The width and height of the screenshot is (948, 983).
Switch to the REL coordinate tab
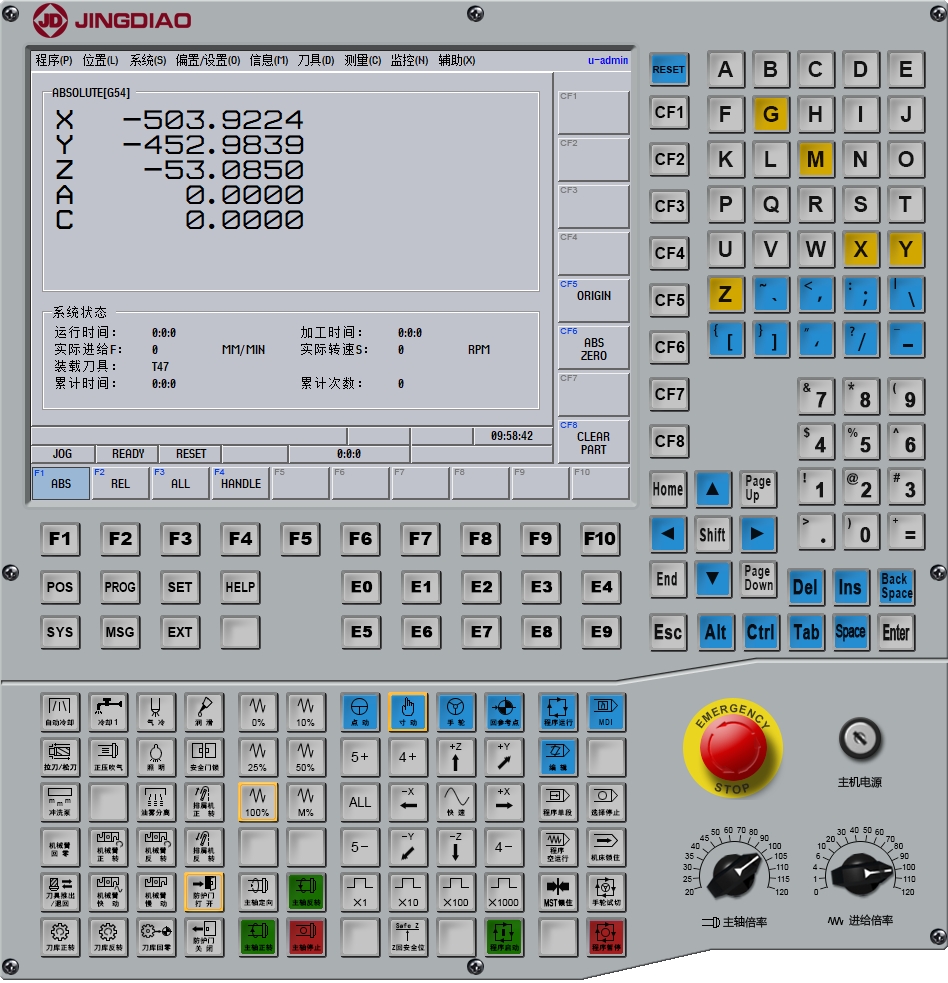coord(120,483)
